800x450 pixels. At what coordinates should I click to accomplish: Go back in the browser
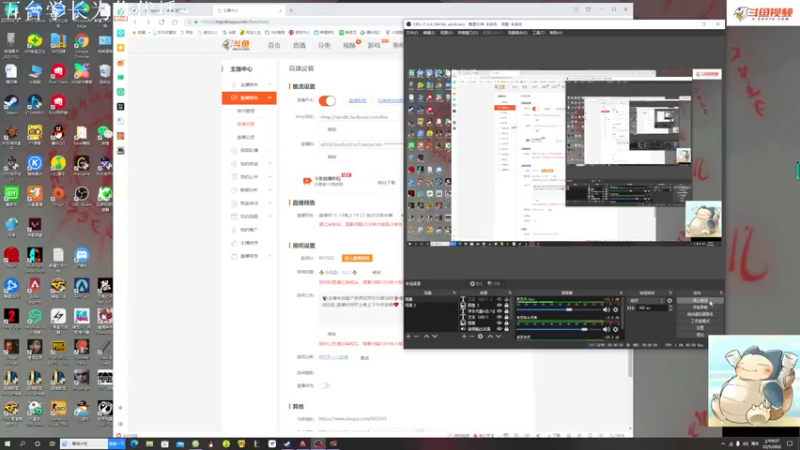coord(135,22)
